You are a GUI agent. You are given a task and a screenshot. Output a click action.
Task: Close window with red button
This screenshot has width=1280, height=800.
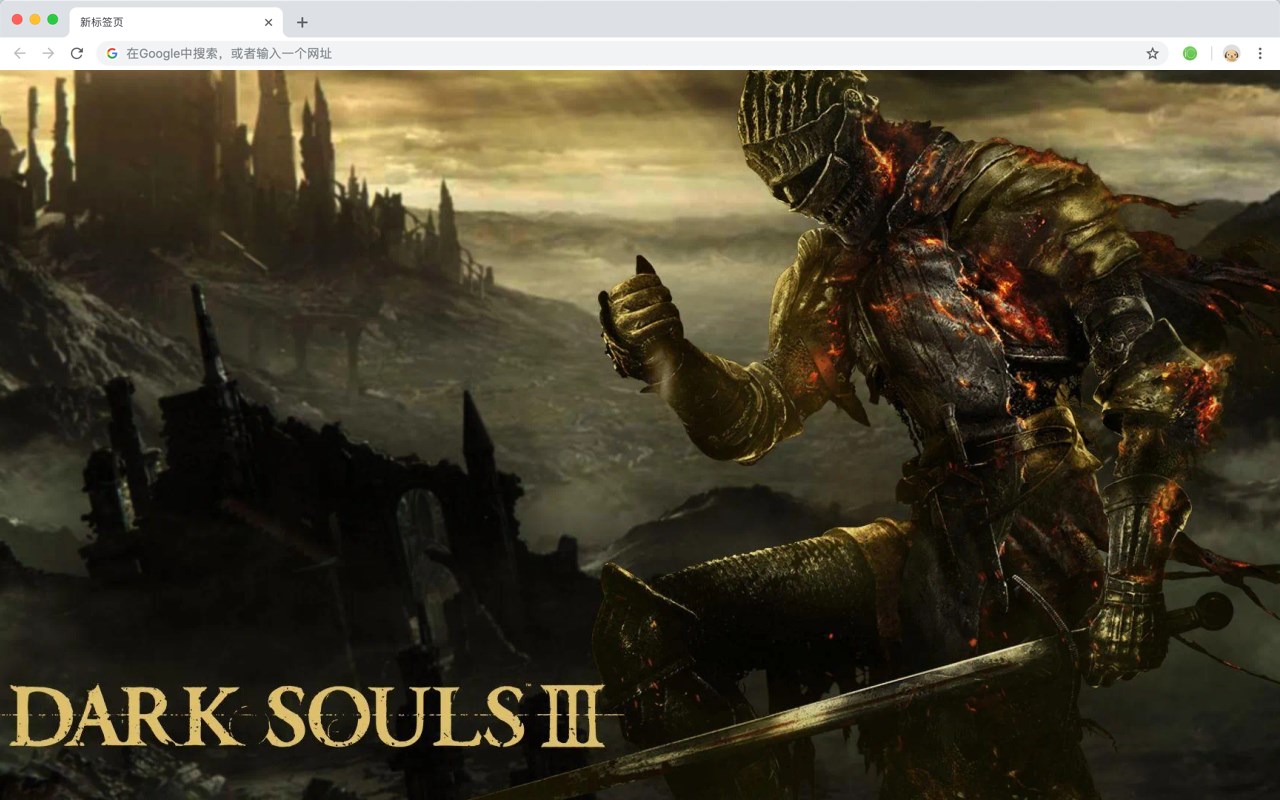coord(17,19)
